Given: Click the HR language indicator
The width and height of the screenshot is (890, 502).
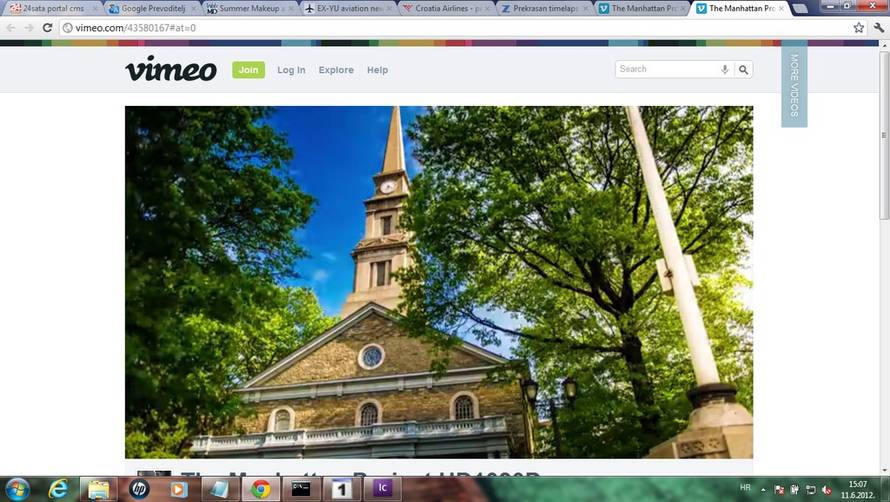Looking at the screenshot, I should (x=745, y=488).
